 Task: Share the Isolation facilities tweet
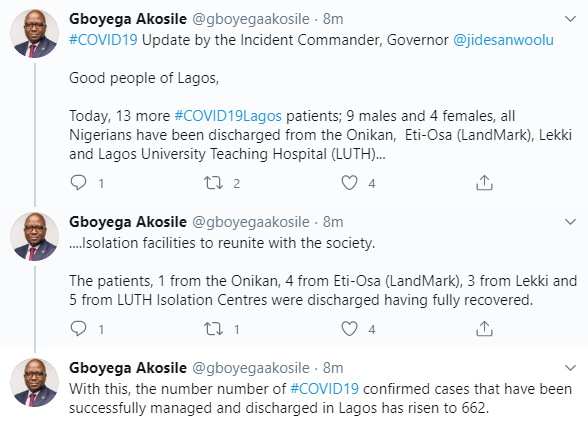pos(484,329)
